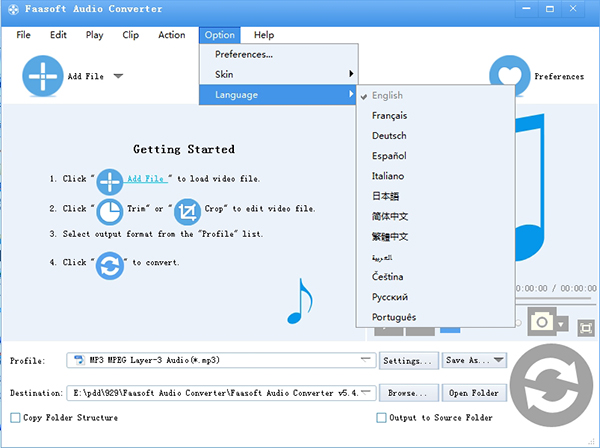The image size is (600, 448).
Task: Select Deutsch language option
Action: click(x=435, y=136)
